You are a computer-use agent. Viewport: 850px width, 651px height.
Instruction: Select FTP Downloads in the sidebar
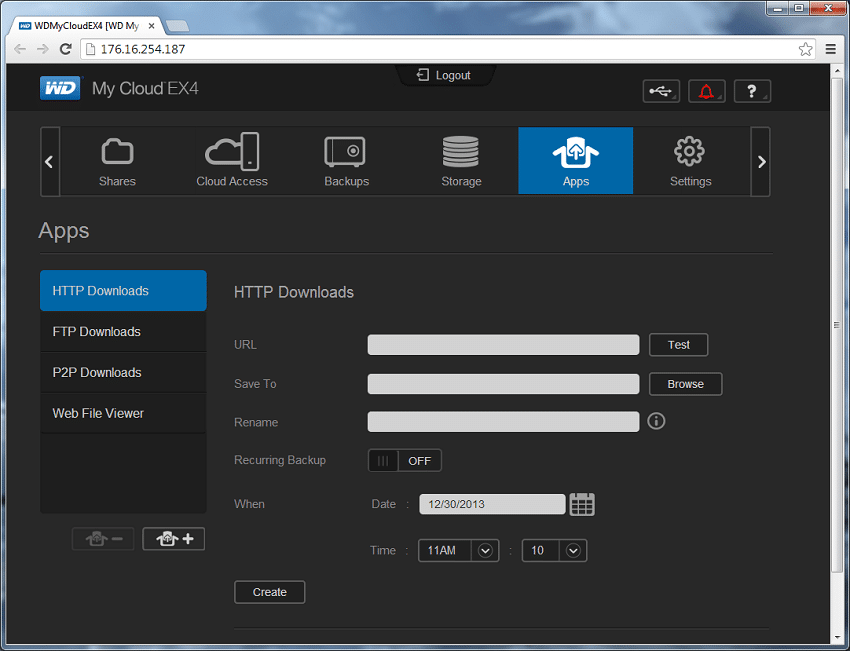(x=123, y=332)
